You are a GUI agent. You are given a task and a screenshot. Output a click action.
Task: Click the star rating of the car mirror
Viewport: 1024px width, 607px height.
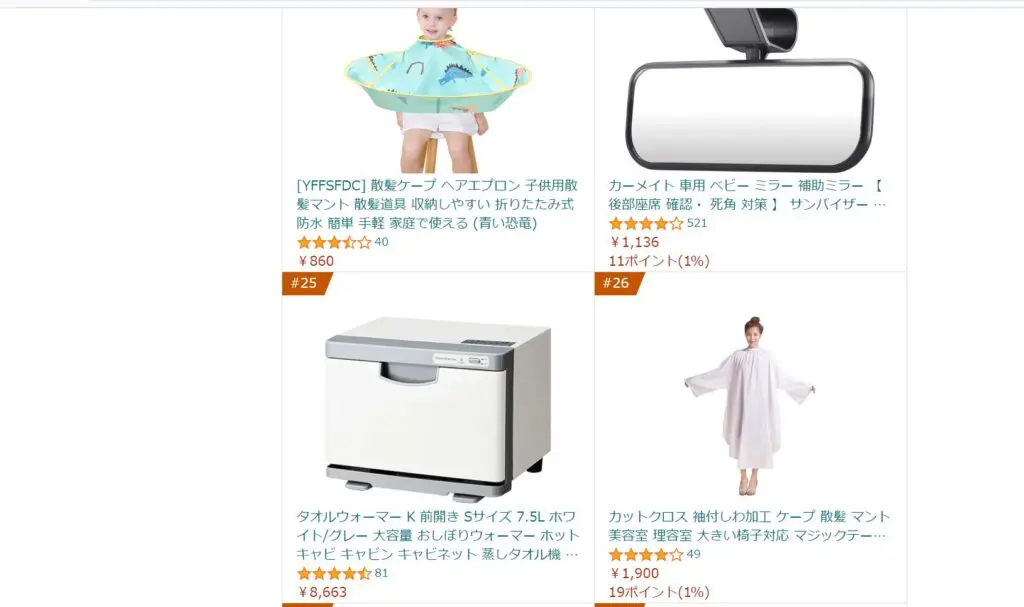tap(646, 223)
